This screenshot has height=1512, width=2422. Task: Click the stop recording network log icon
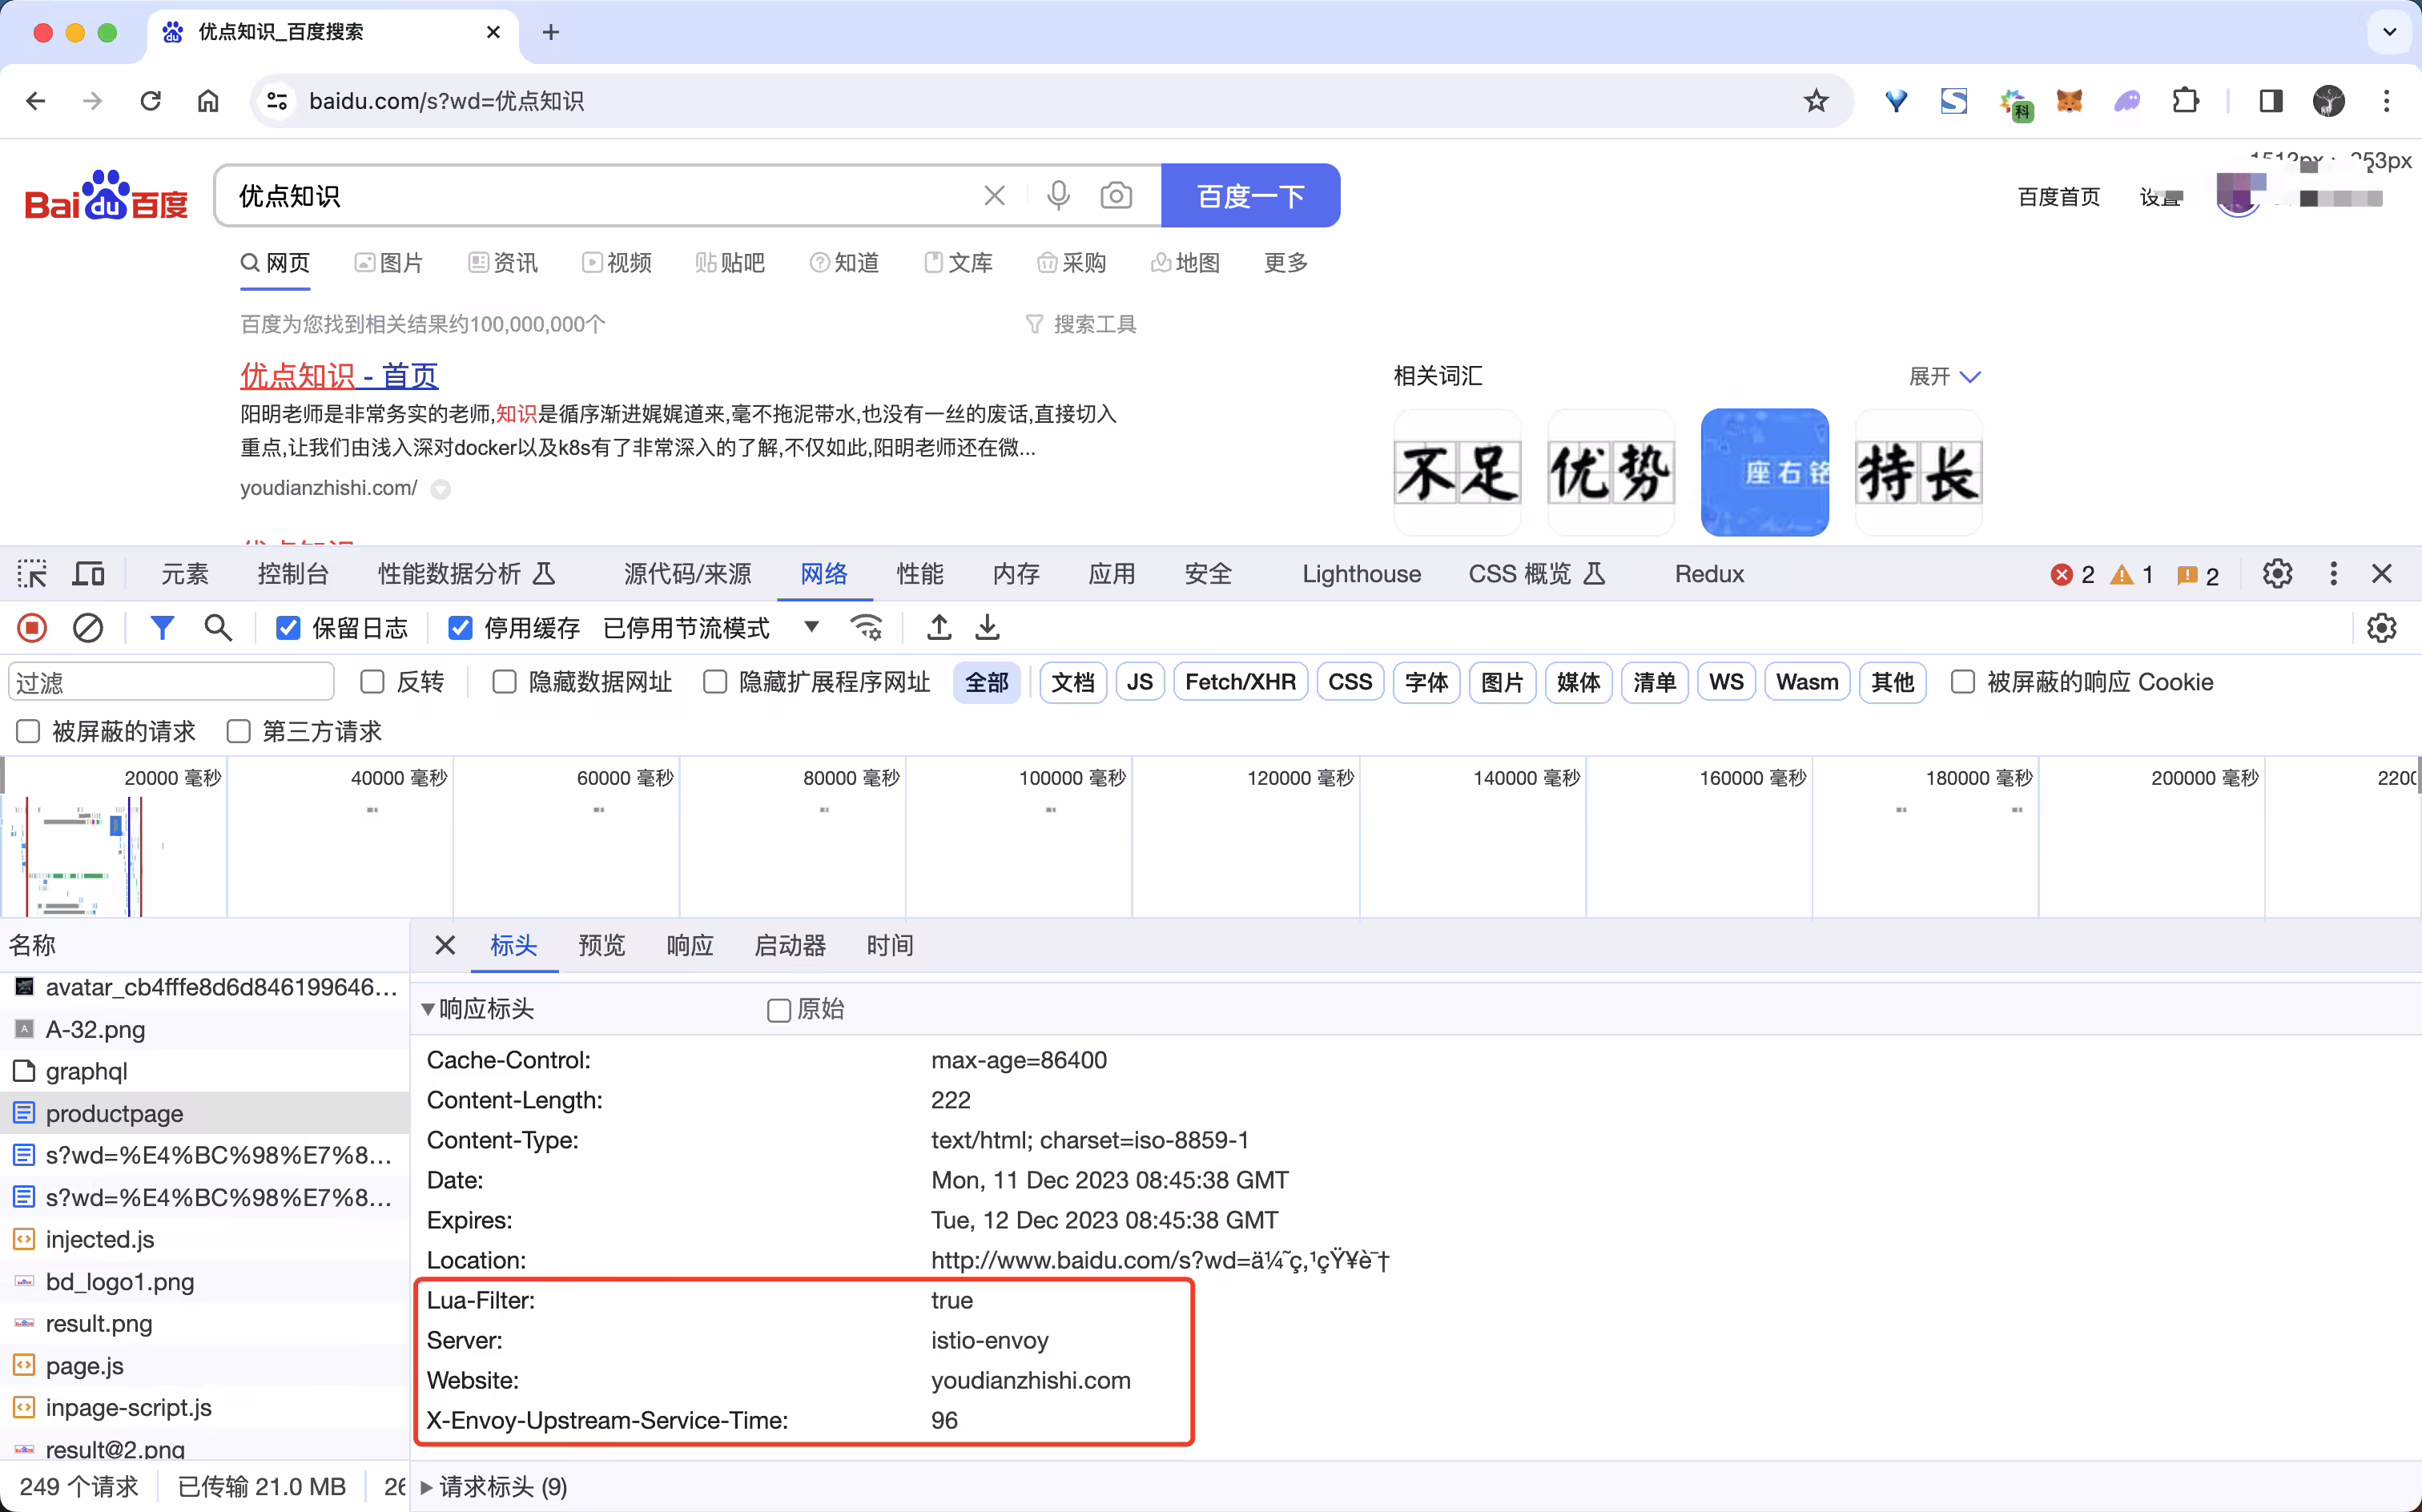[x=32, y=628]
